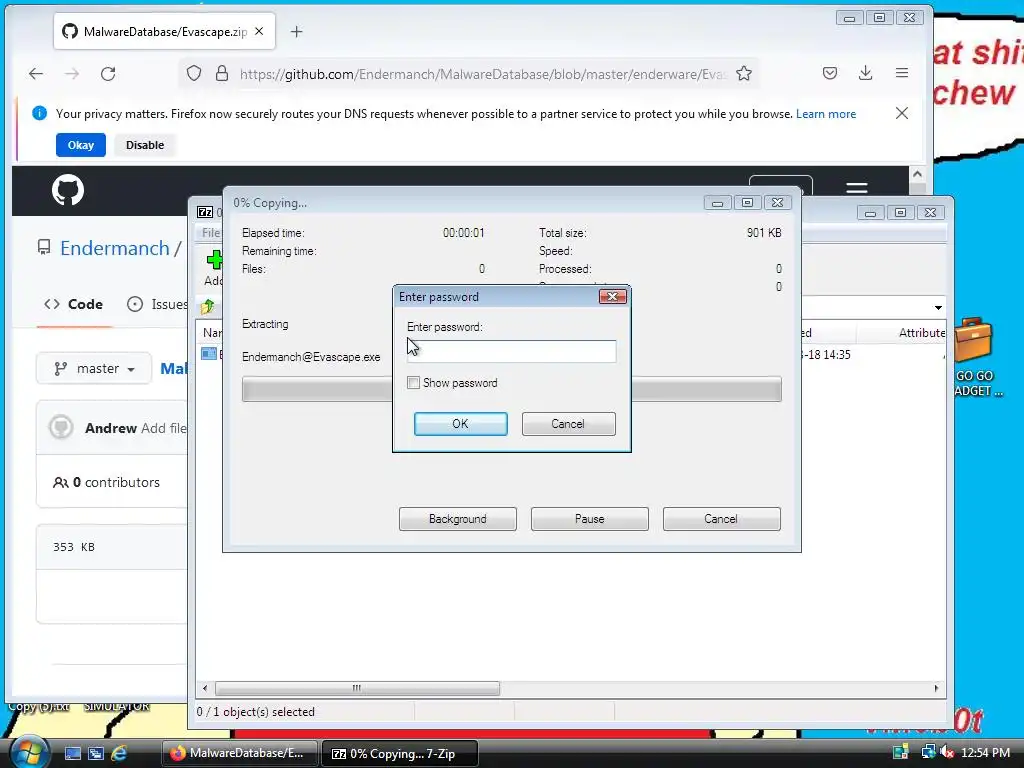The image size is (1024, 768).
Task: Open Firefox tracking protection shield
Action: click(x=194, y=74)
